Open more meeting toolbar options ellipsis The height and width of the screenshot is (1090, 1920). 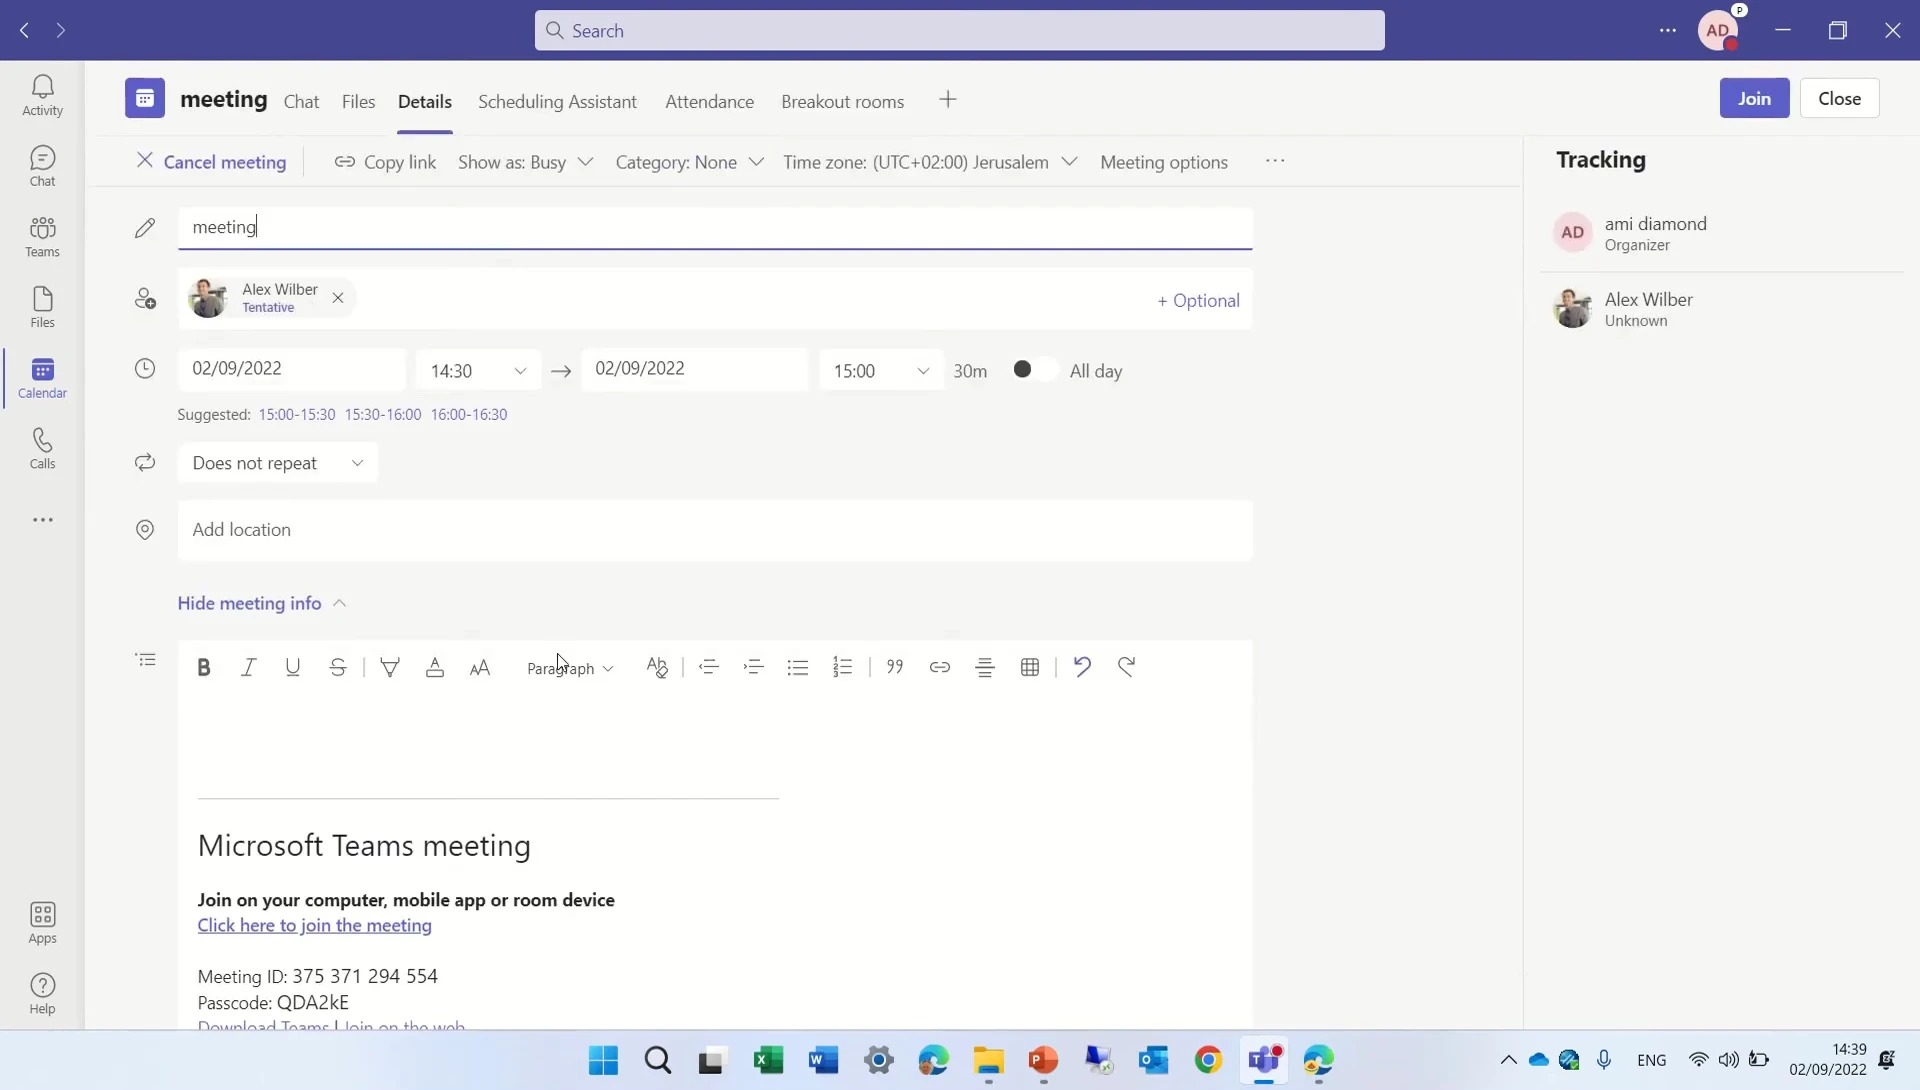tap(1275, 161)
